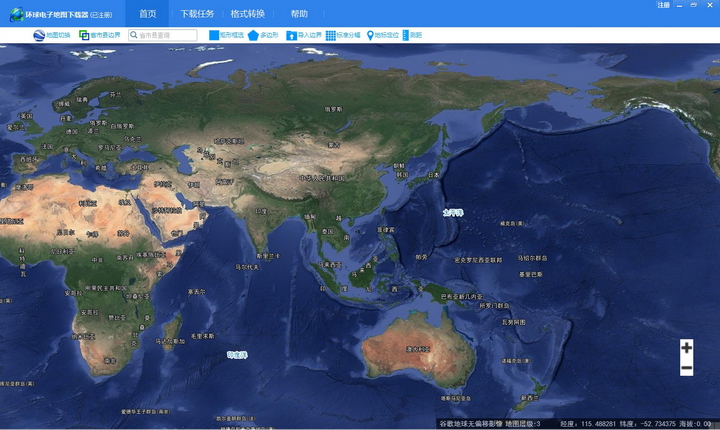Click the 俄罗斯 label in Siberia
Image resolution: width=720 pixels, height=430 pixels.
[x=333, y=109]
